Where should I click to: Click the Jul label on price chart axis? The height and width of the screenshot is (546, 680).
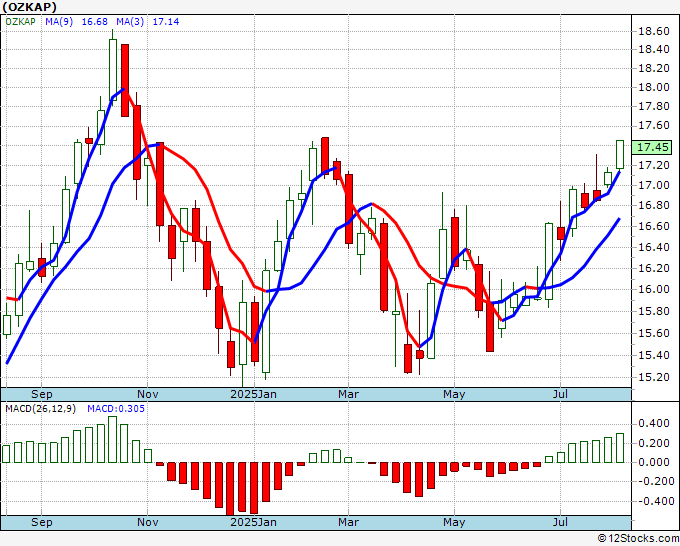click(x=560, y=394)
